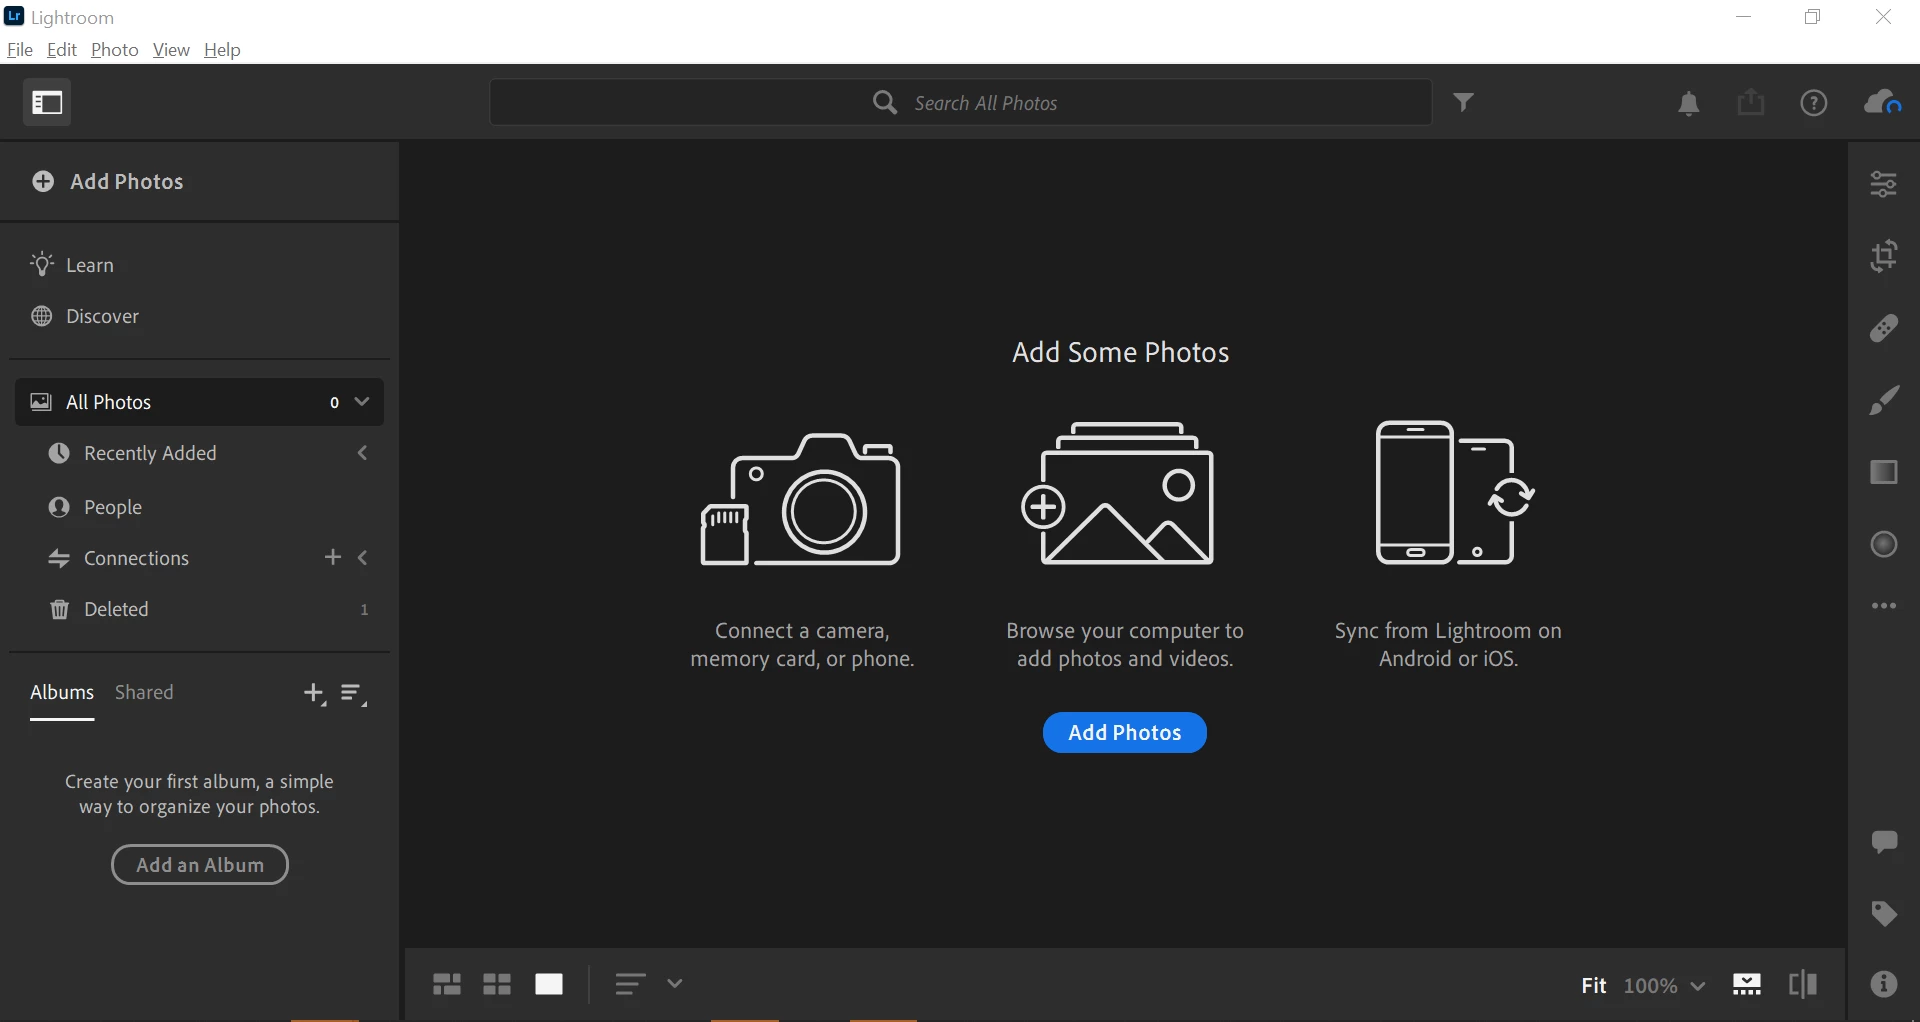Toggle the filmstrip icon
The image size is (1920, 1022).
[1747, 985]
